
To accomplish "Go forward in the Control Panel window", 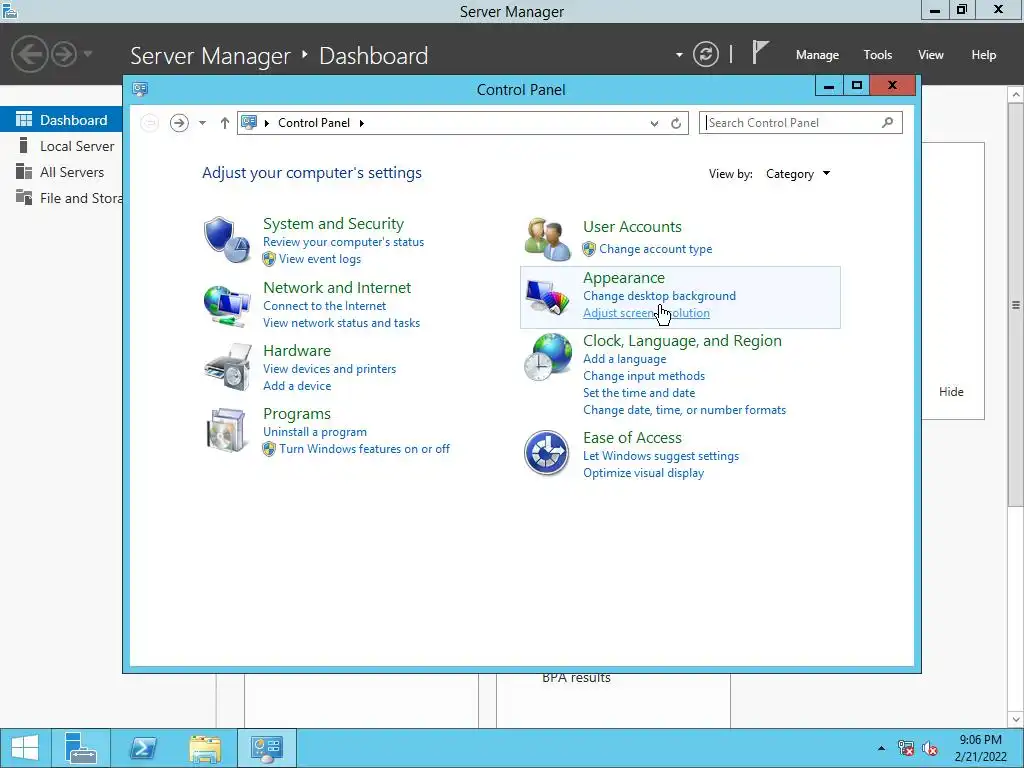I will point(179,123).
